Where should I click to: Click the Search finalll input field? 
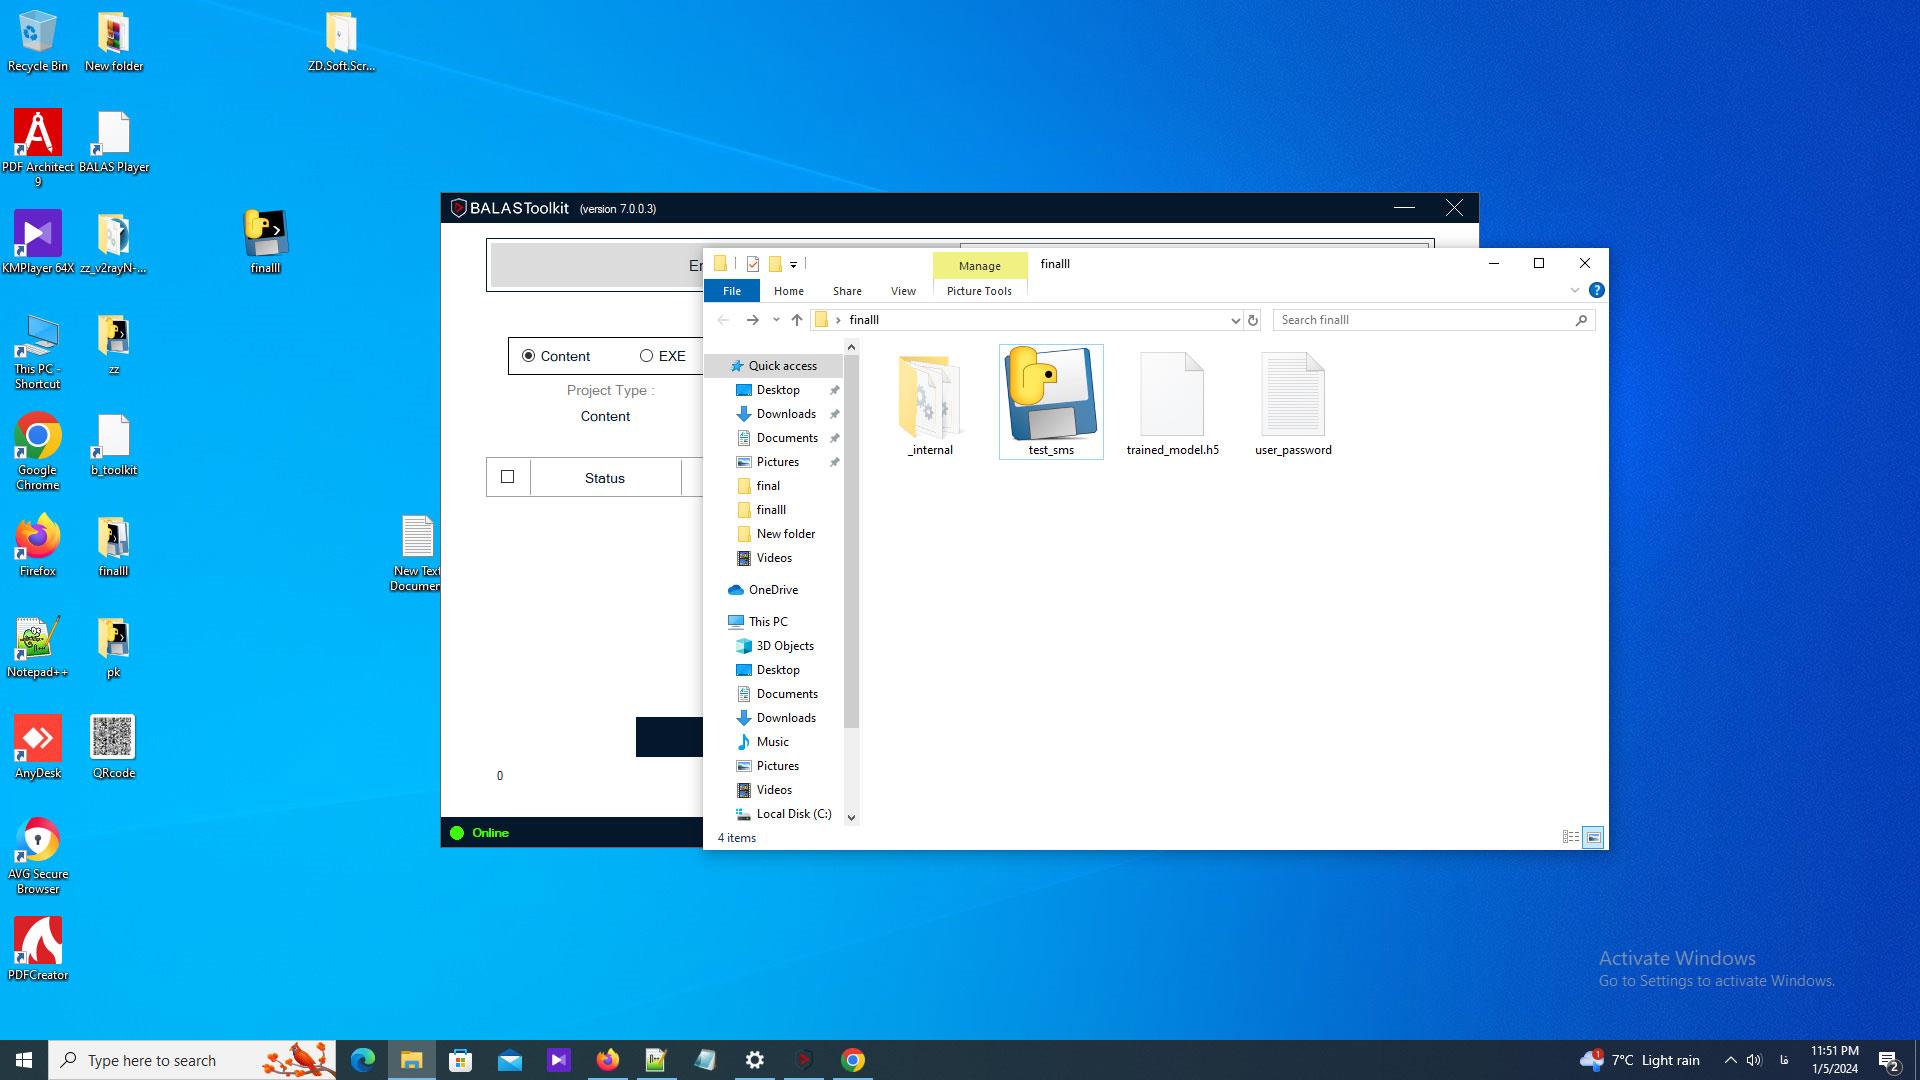[1424, 320]
